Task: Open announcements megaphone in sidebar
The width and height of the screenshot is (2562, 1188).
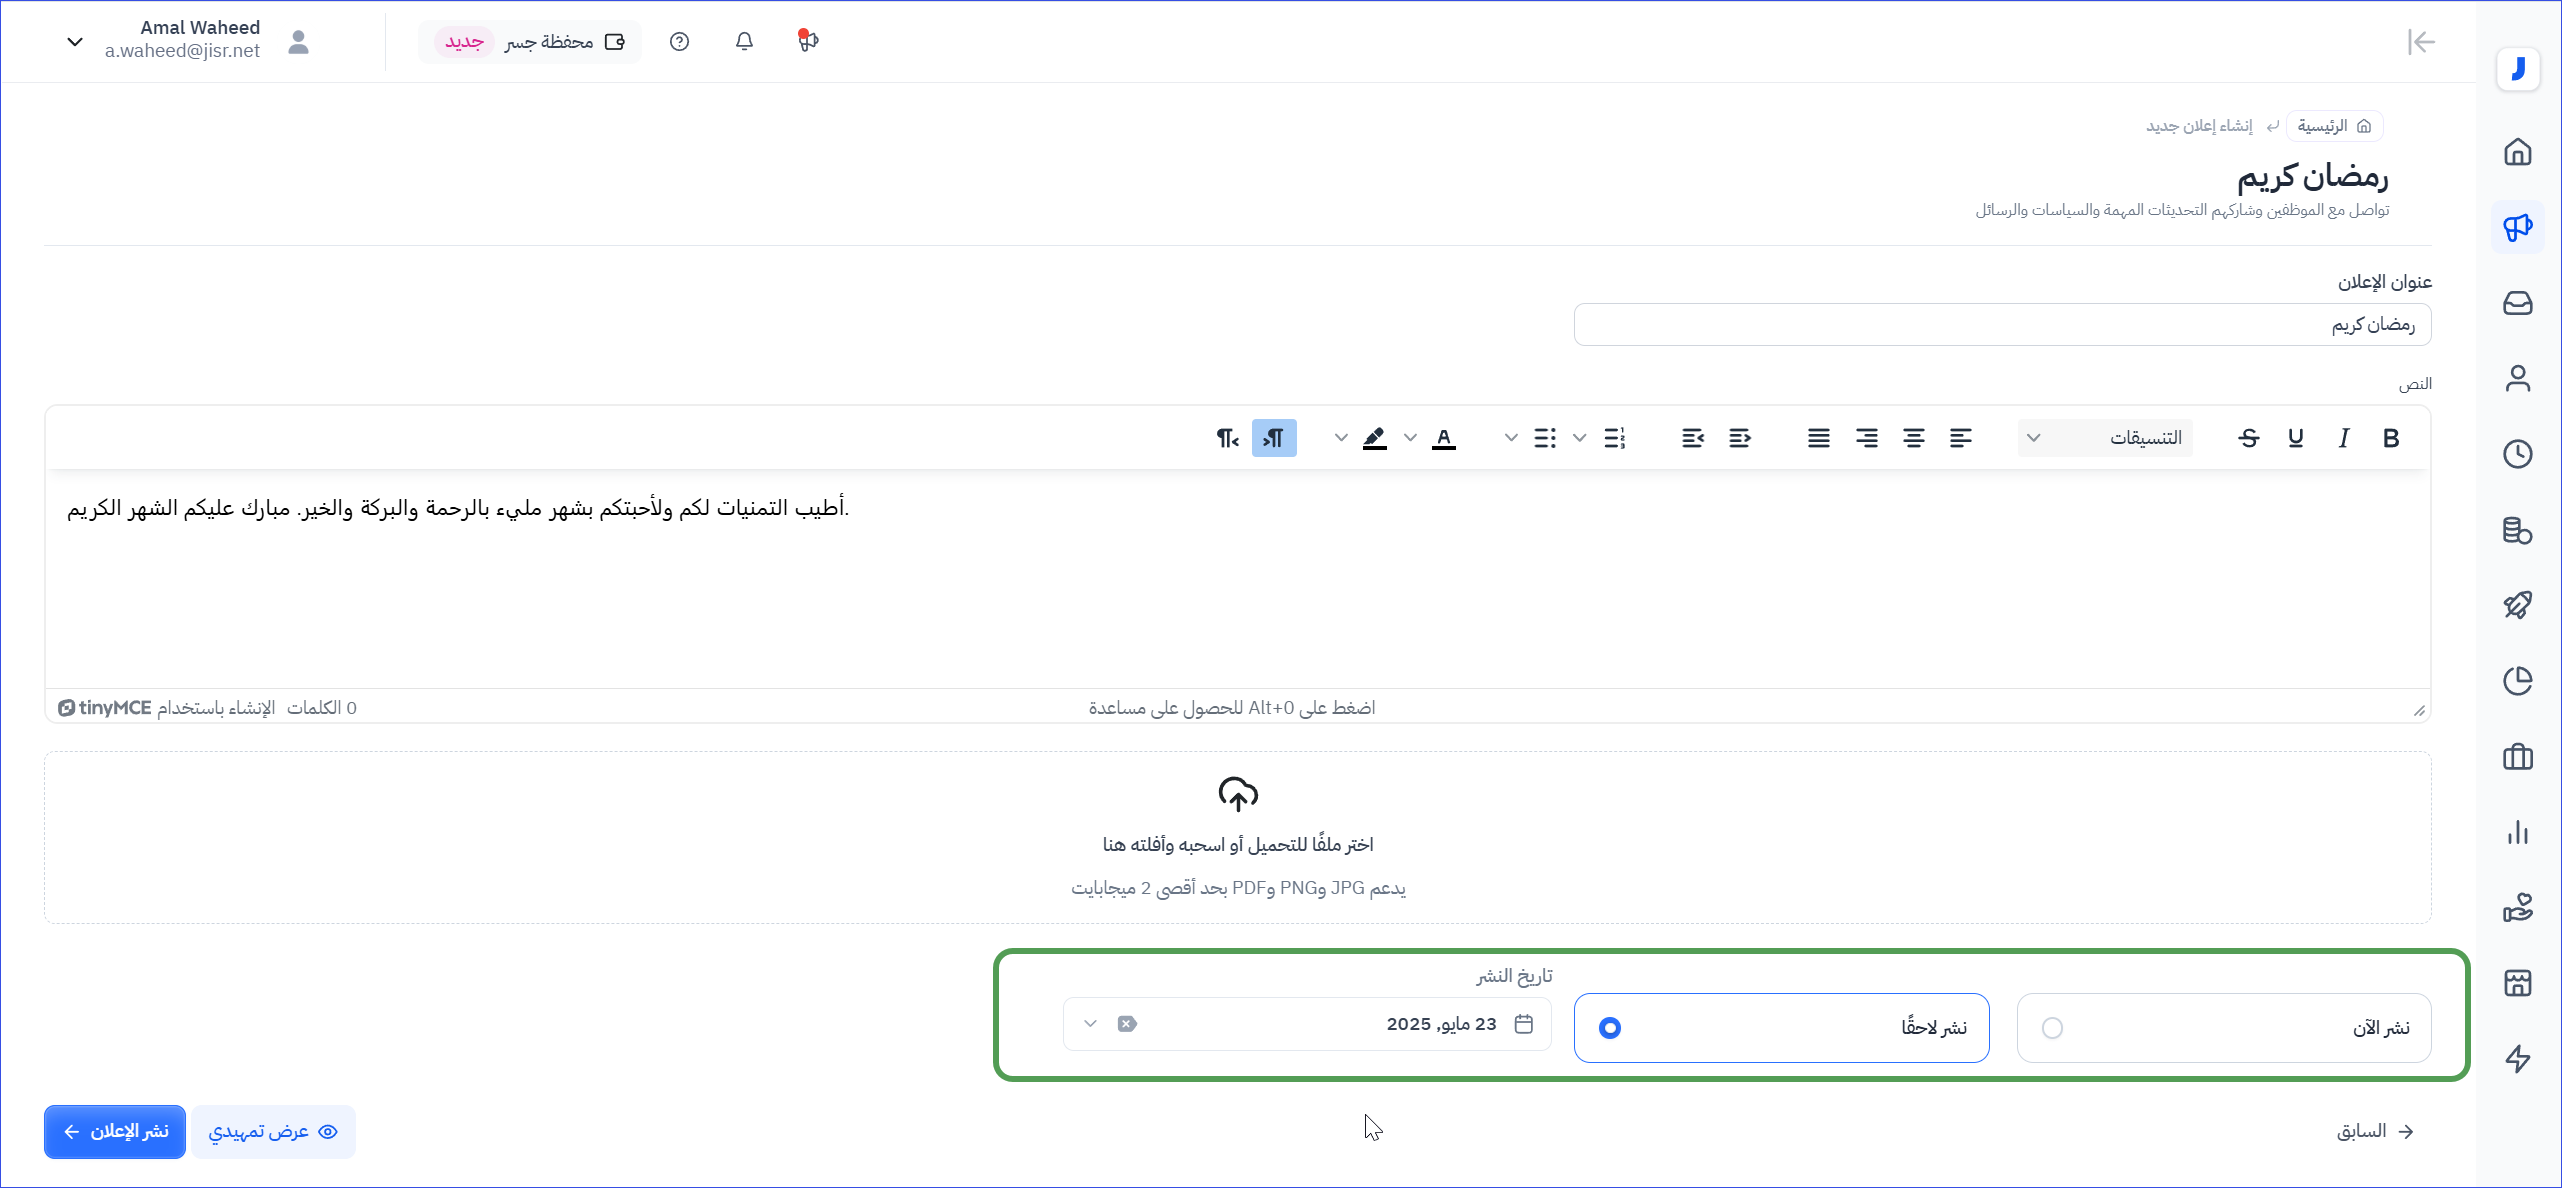Action: (x=2517, y=228)
